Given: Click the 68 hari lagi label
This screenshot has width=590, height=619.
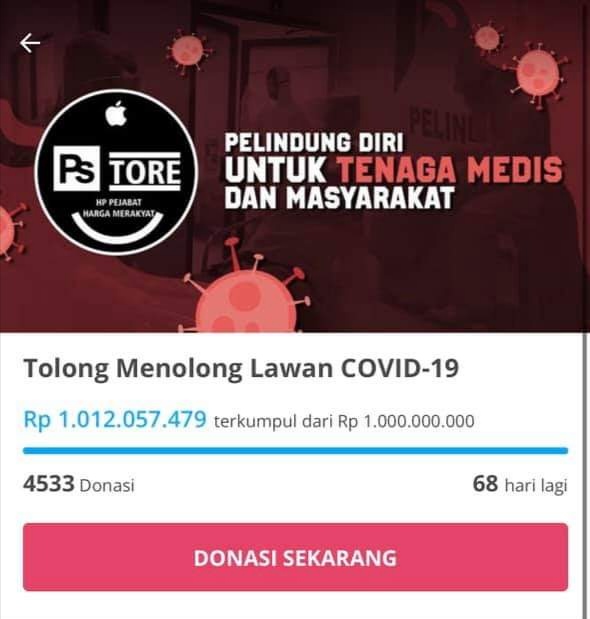Looking at the screenshot, I should [x=520, y=484].
